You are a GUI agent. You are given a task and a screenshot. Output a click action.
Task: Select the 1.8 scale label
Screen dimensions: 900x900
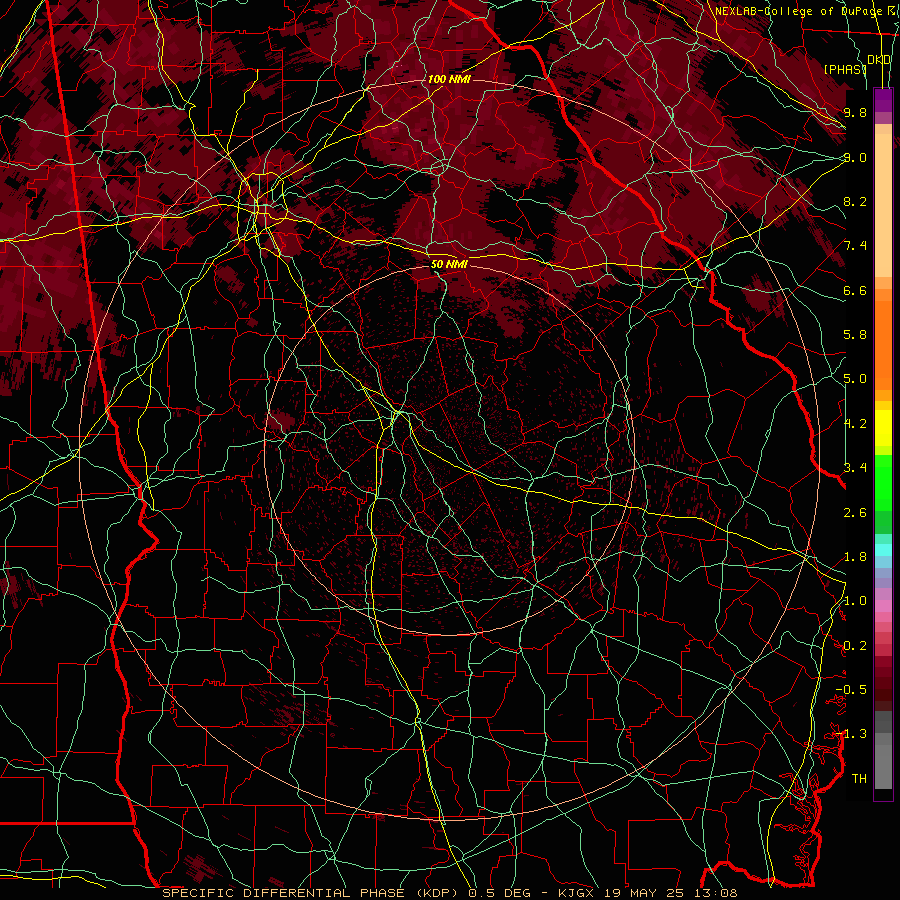(855, 557)
